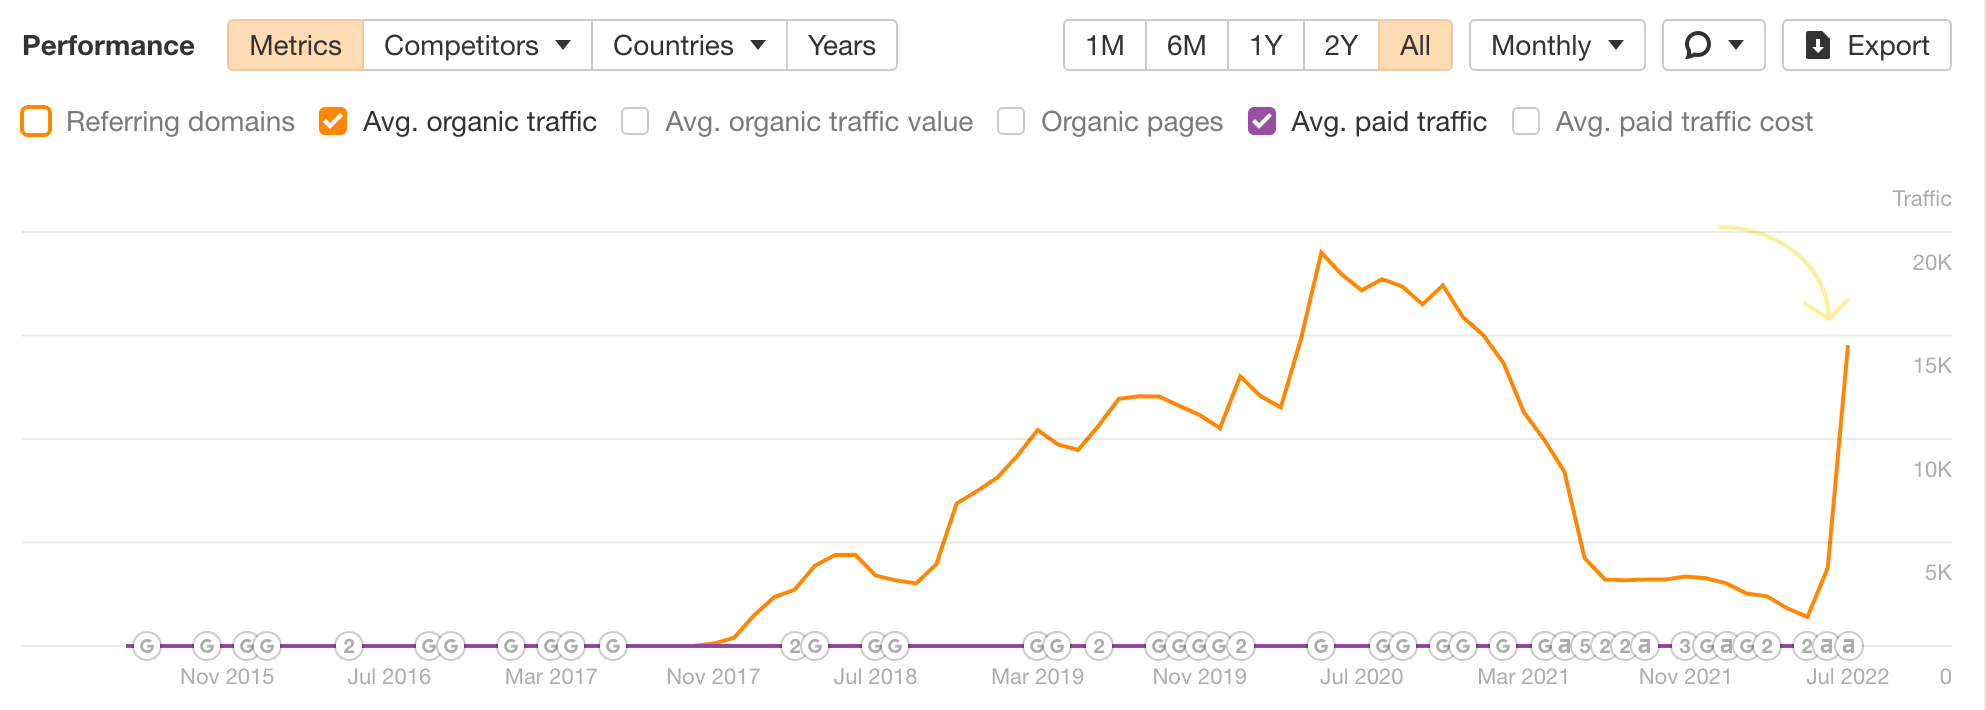Click the lone G marker above Jul 2020
This screenshot has height=710, width=1986.
(x=1321, y=646)
